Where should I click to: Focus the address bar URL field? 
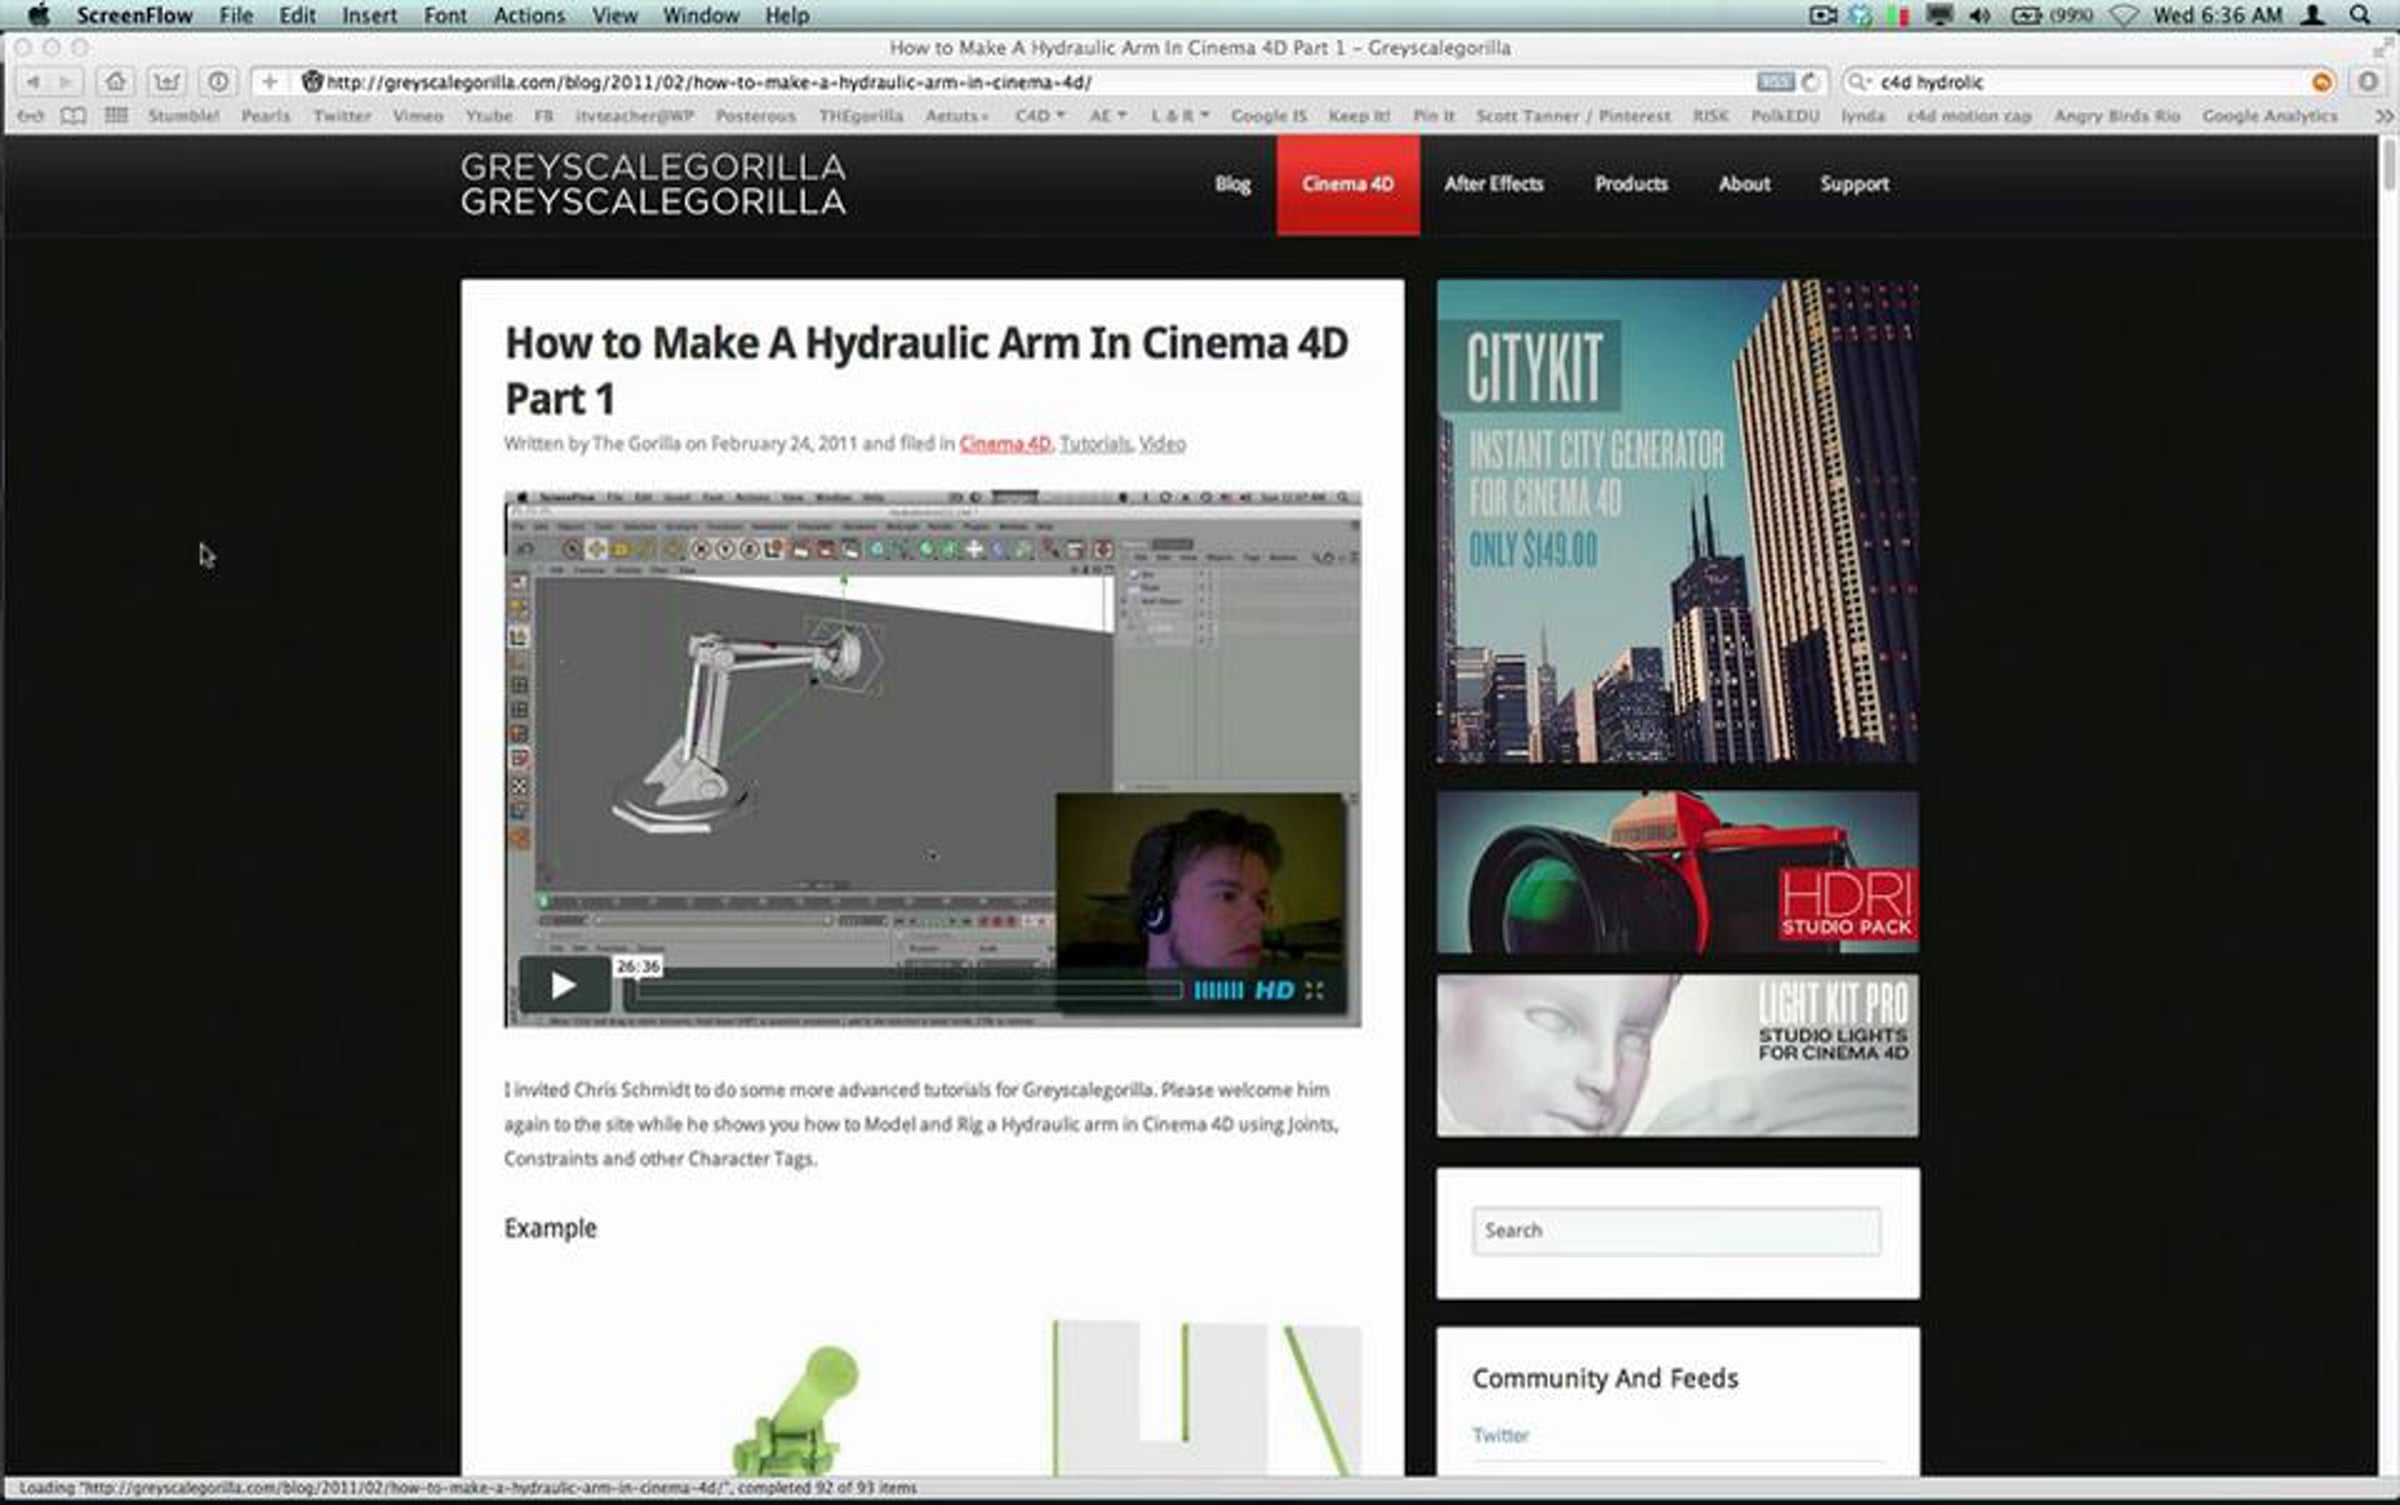pyautogui.click(x=1040, y=82)
